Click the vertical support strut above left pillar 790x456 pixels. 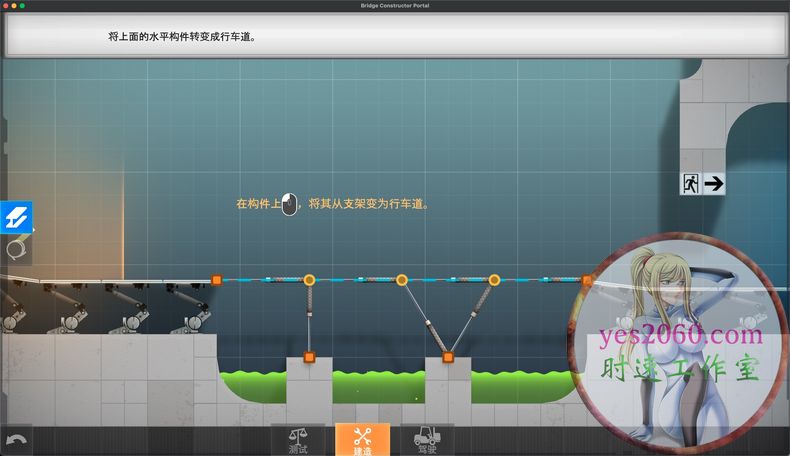(309, 320)
